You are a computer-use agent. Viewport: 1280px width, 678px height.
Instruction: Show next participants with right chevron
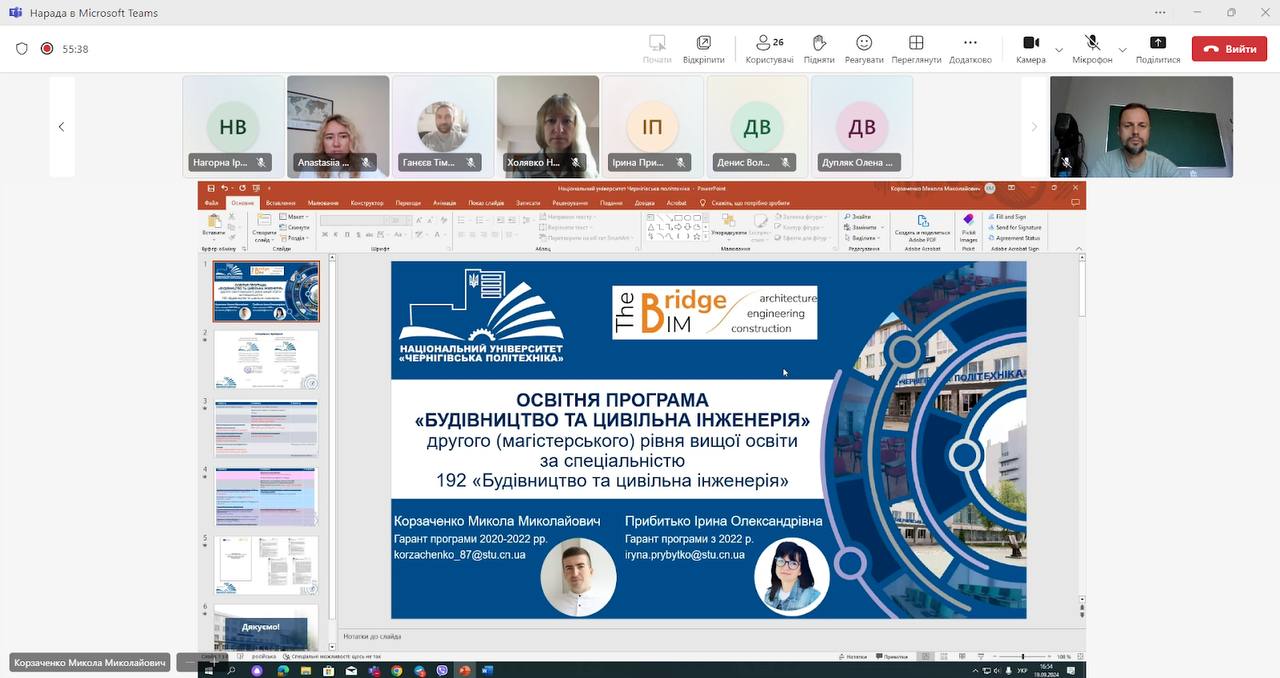[1034, 127]
